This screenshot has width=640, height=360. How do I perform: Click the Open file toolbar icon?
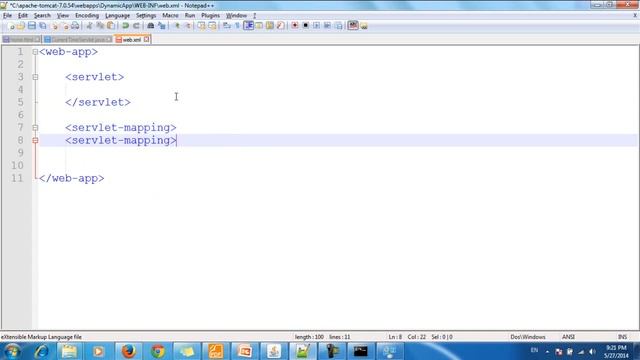coord(21,26)
